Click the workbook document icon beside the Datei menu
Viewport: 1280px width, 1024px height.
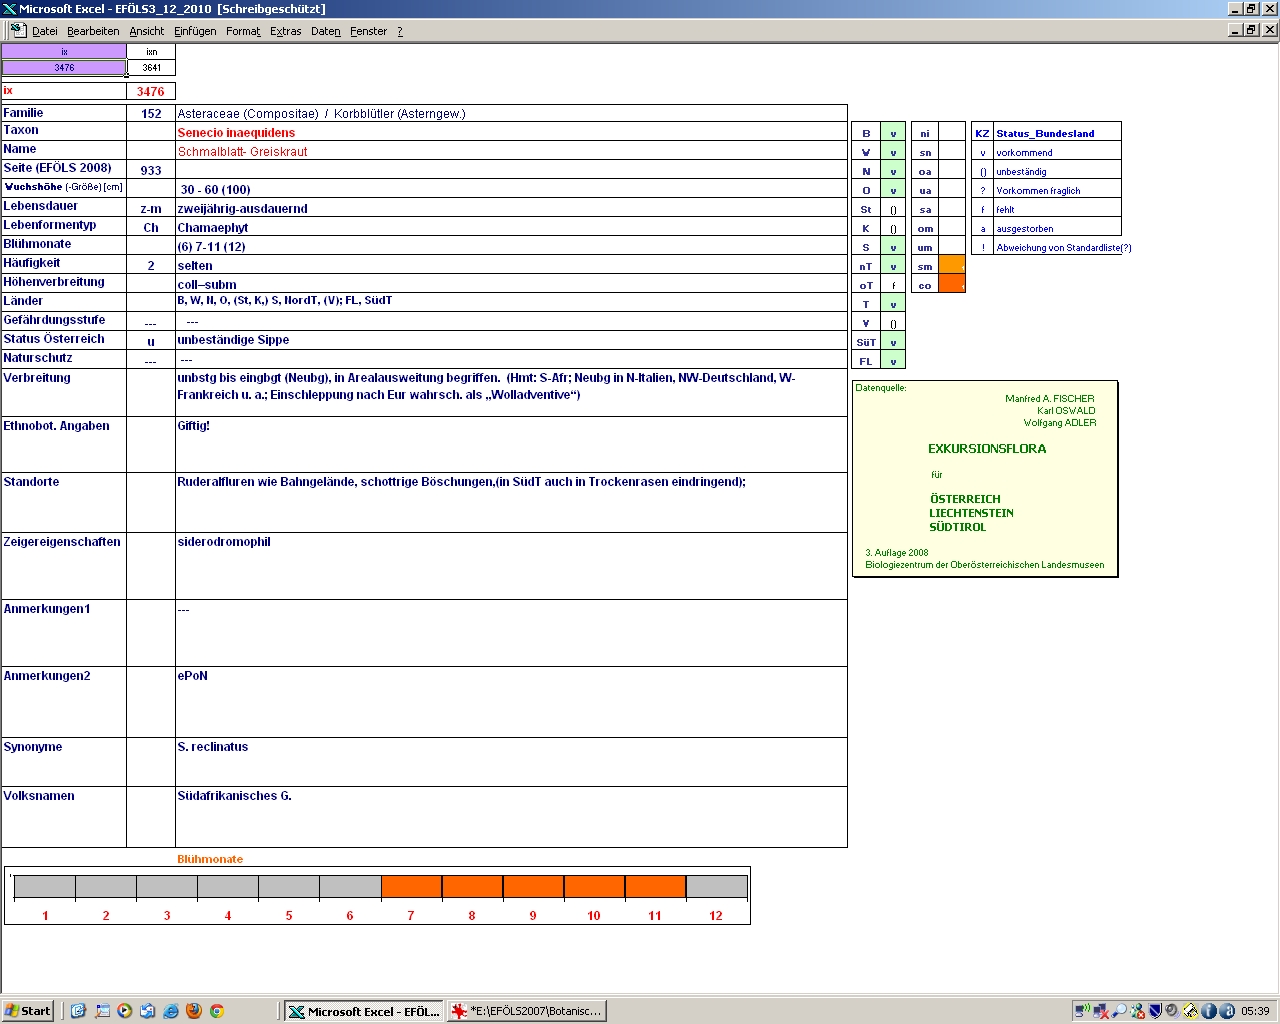click(18, 30)
